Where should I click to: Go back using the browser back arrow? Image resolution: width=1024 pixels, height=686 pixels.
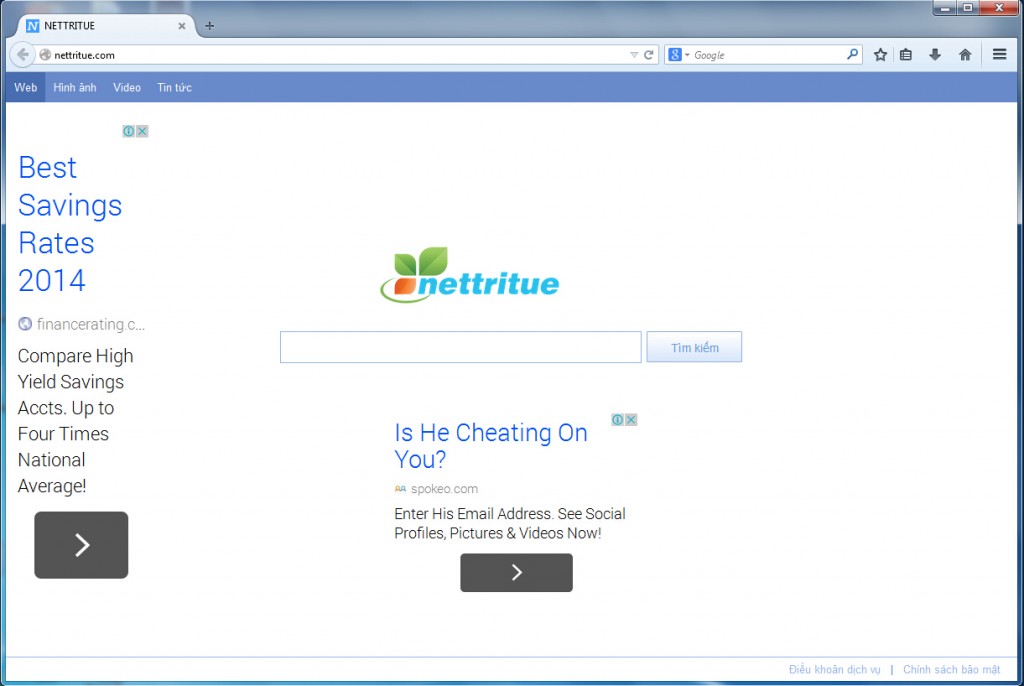(22, 55)
